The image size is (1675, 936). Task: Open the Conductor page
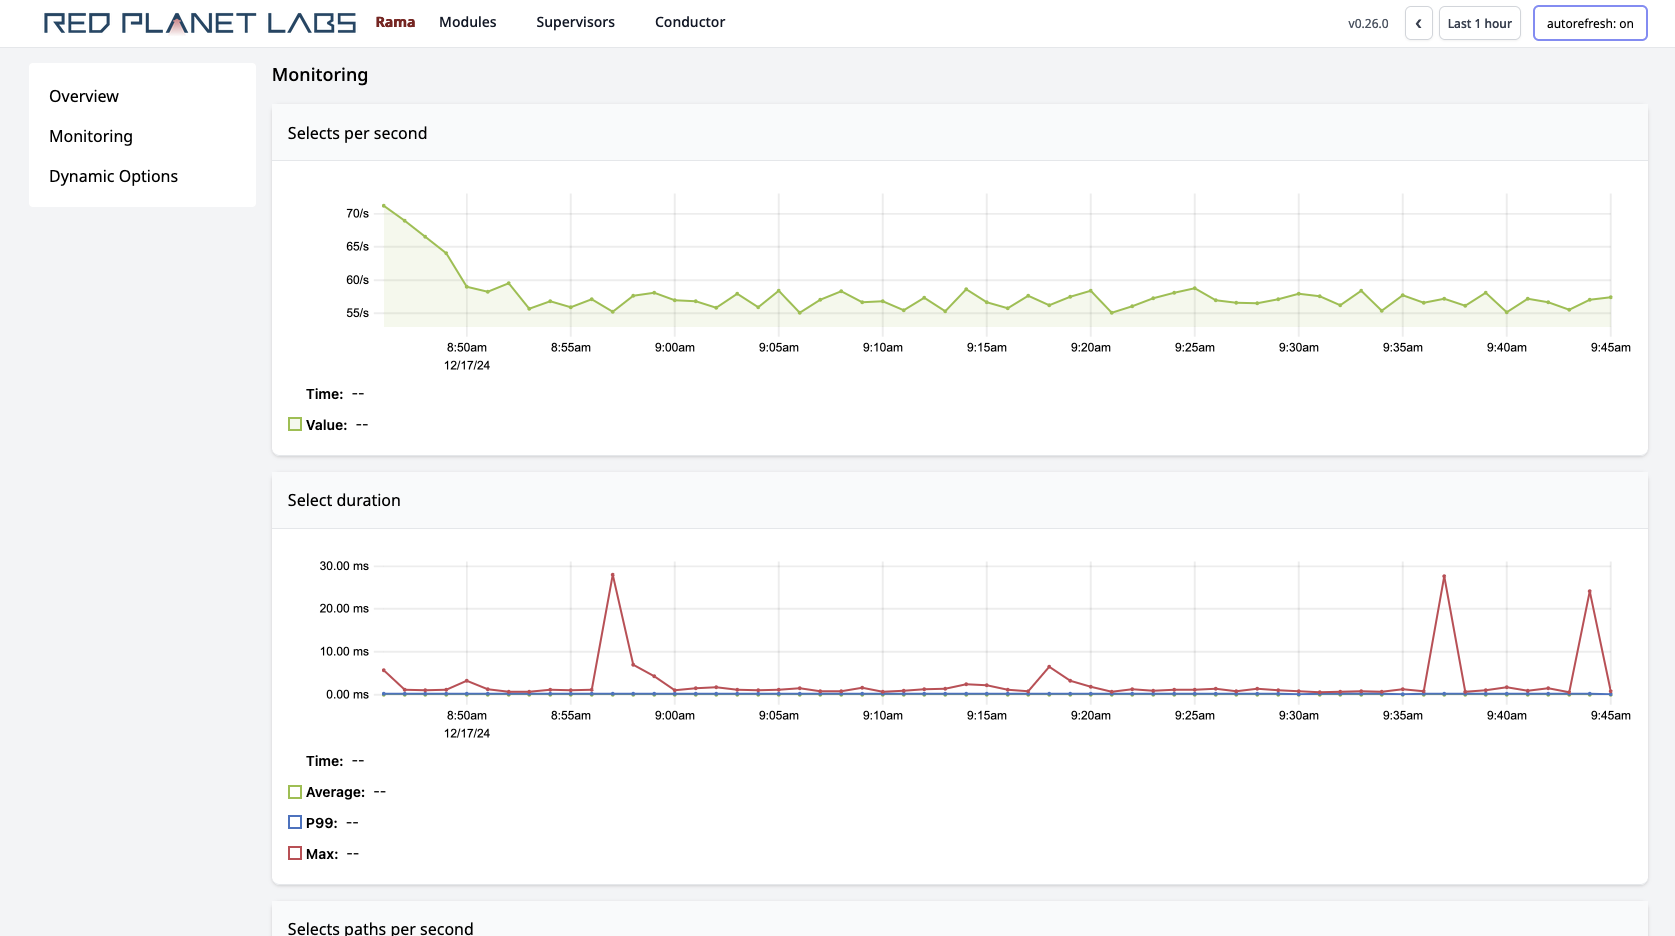pos(690,22)
